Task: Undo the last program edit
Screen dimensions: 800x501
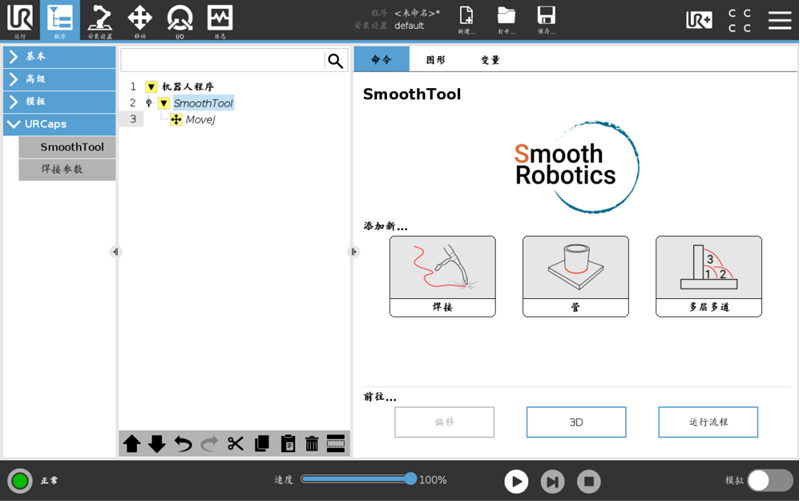Action: 183,444
